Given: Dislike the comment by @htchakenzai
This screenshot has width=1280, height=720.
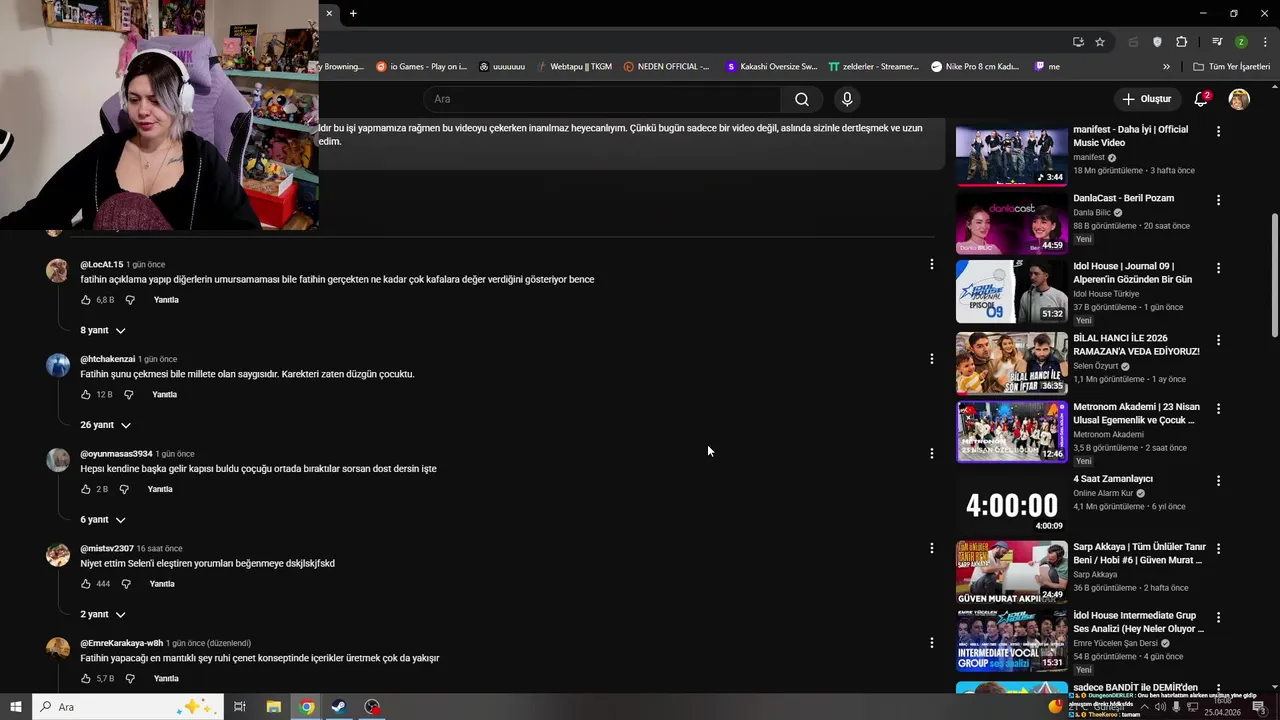Looking at the screenshot, I should (x=128, y=395).
